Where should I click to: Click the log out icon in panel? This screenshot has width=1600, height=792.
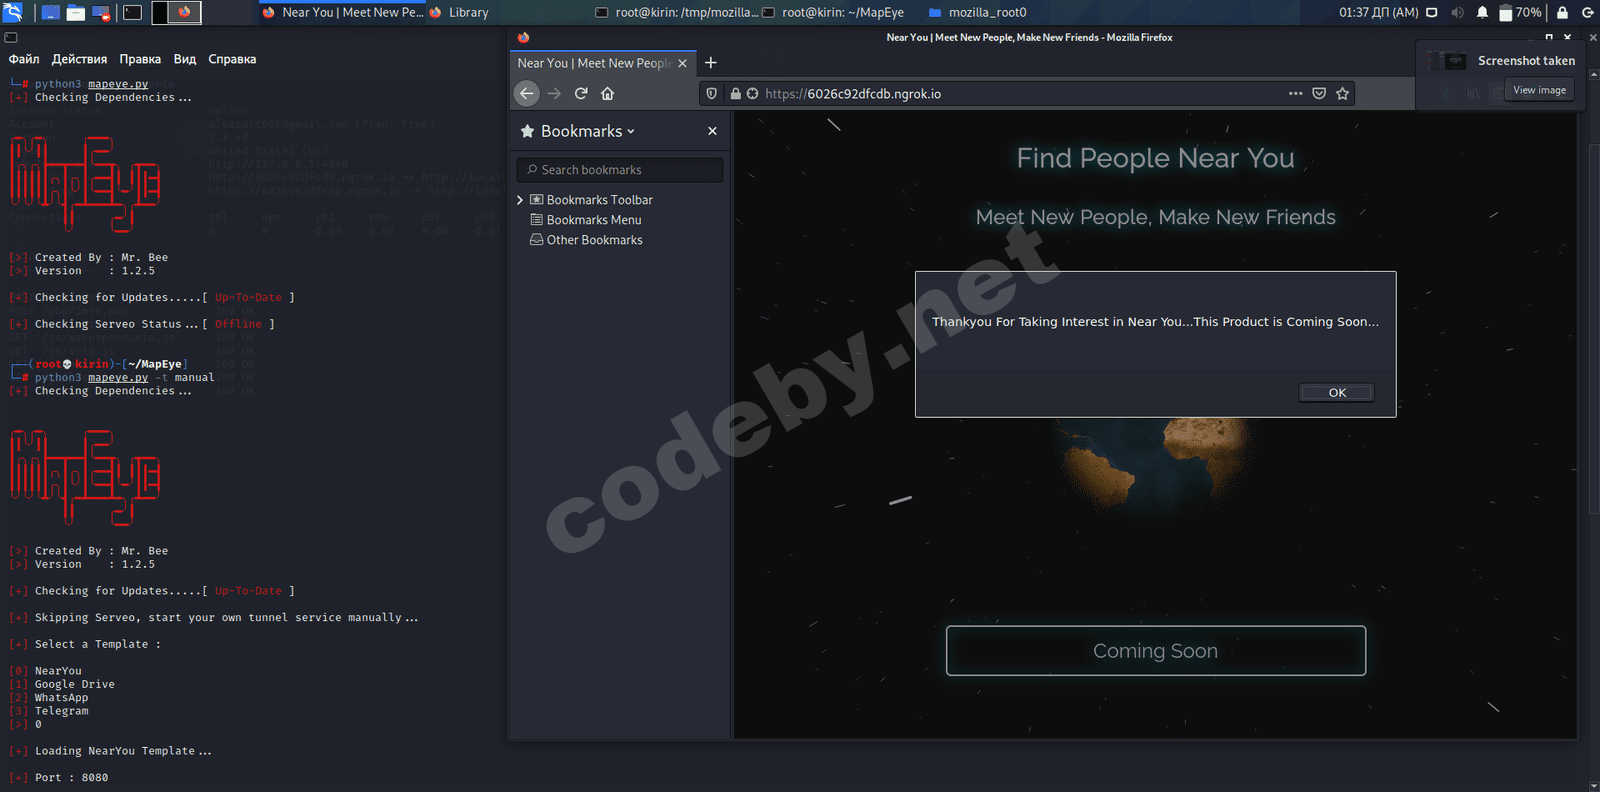(1587, 12)
